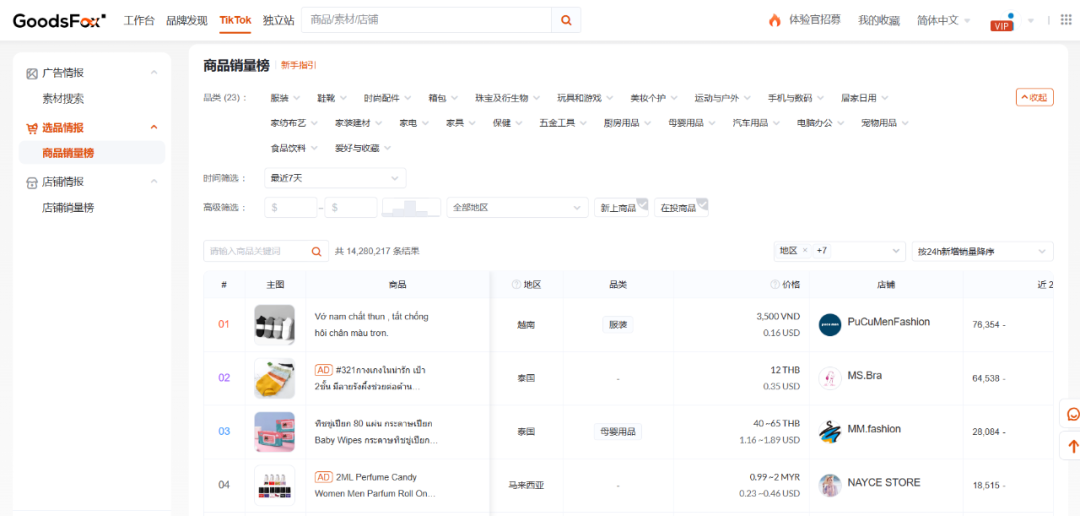
Task: Open the yellow underwear thumbnail in row 02
Action: click(274, 378)
